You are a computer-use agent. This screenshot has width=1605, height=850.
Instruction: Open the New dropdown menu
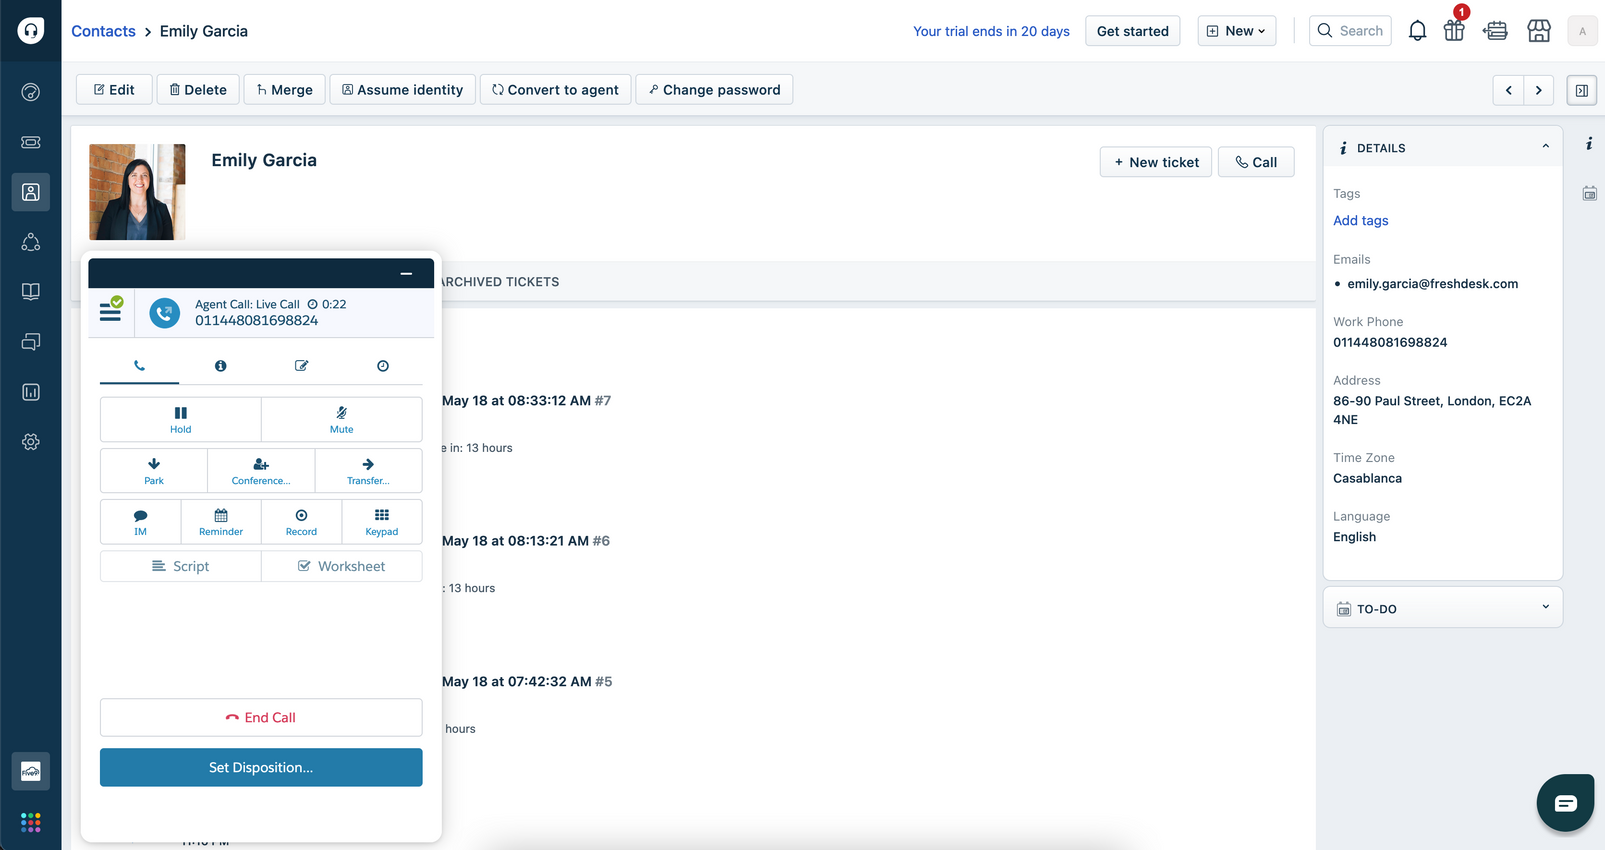tap(1236, 31)
